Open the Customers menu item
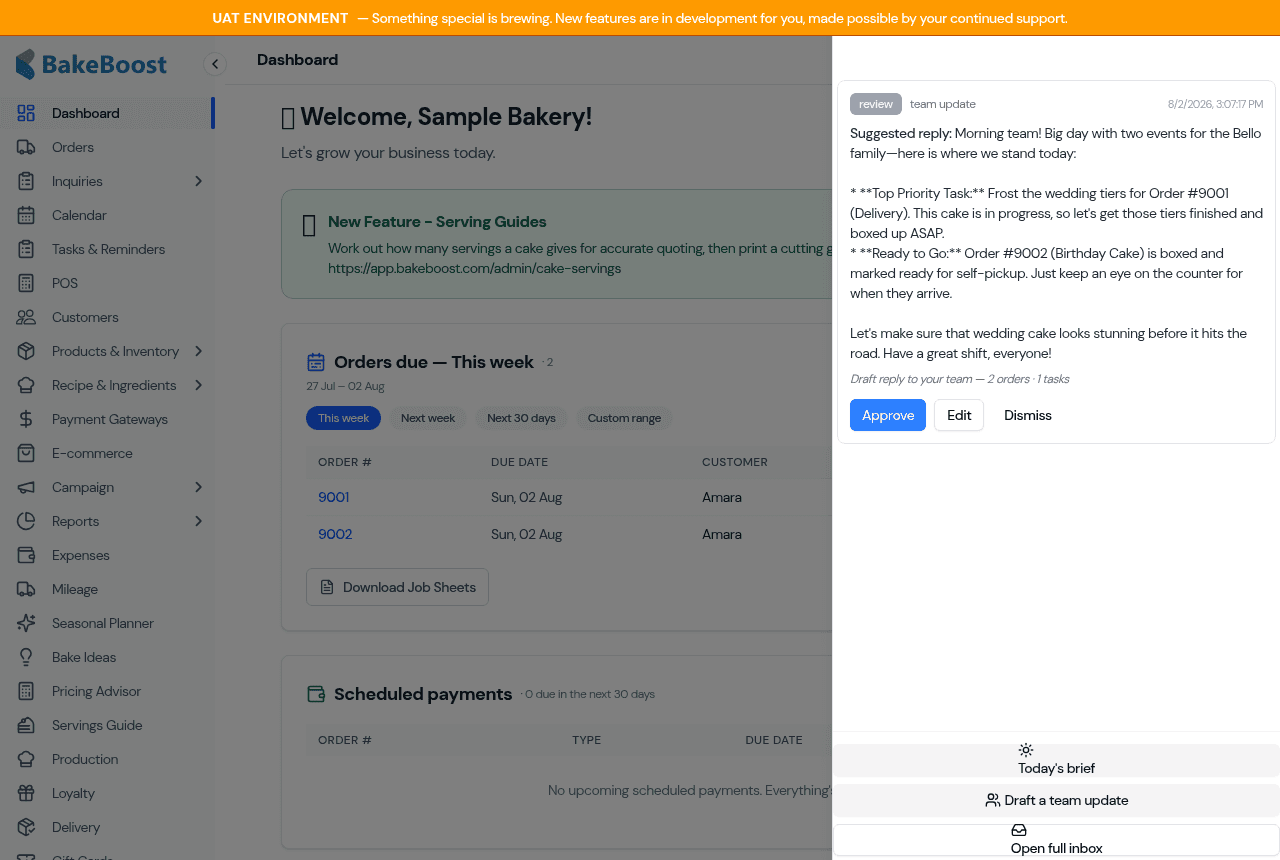The width and height of the screenshot is (1280, 860). pyautogui.click(x=107, y=317)
